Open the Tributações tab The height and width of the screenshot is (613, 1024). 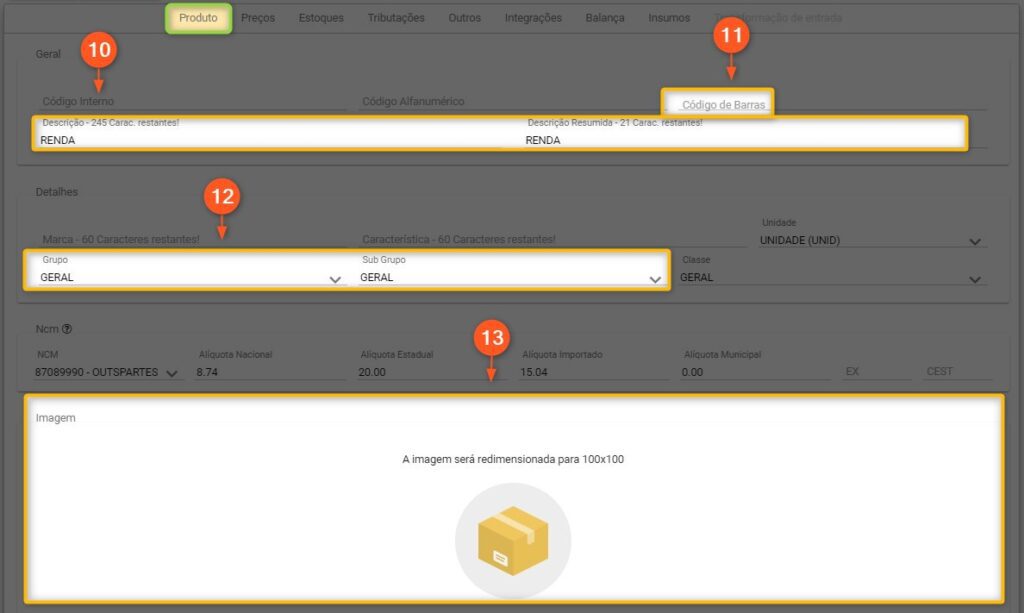pos(396,18)
